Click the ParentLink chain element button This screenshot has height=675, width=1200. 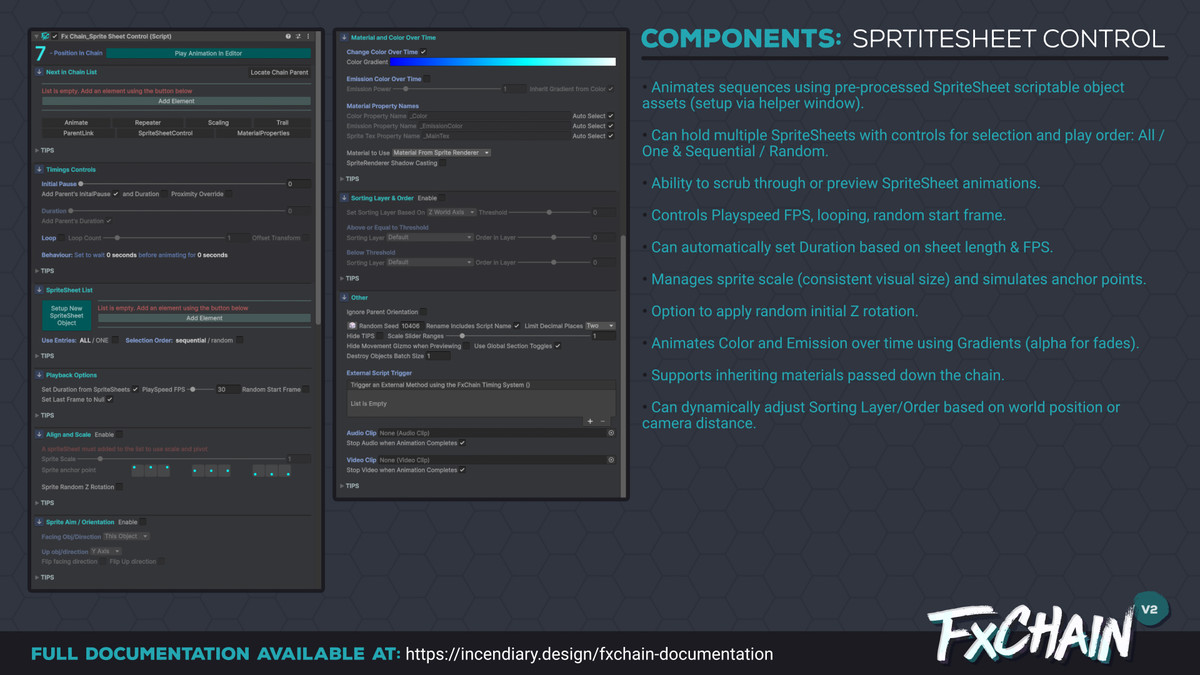(x=78, y=133)
